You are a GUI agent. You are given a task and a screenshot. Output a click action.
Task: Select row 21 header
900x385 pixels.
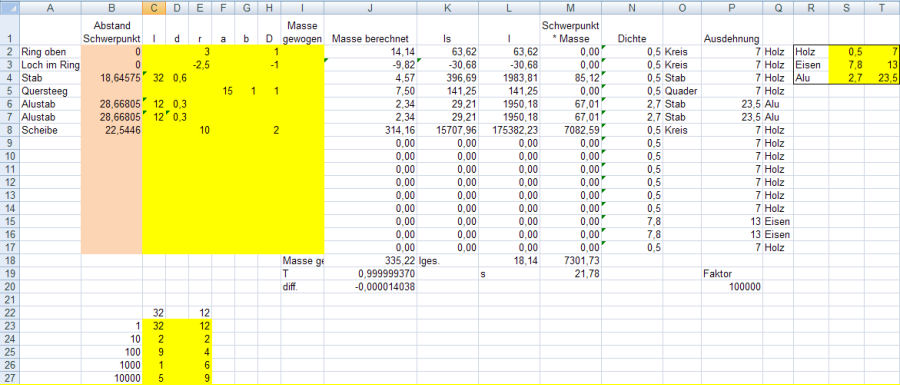[x=9, y=300]
